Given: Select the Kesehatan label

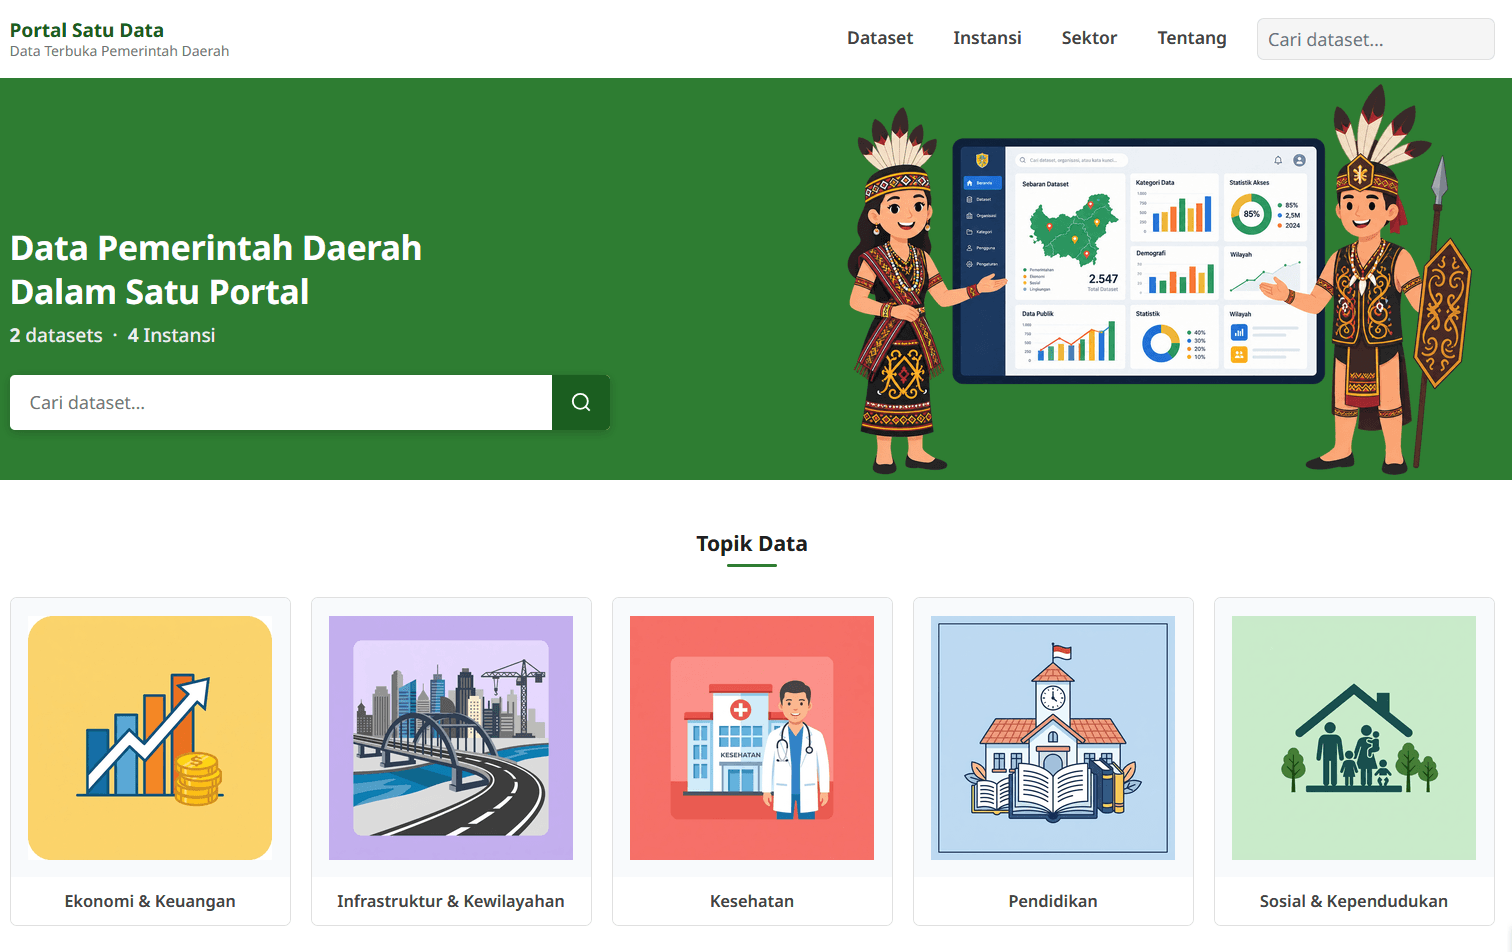Looking at the screenshot, I should pyautogui.click(x=752, y=901).
